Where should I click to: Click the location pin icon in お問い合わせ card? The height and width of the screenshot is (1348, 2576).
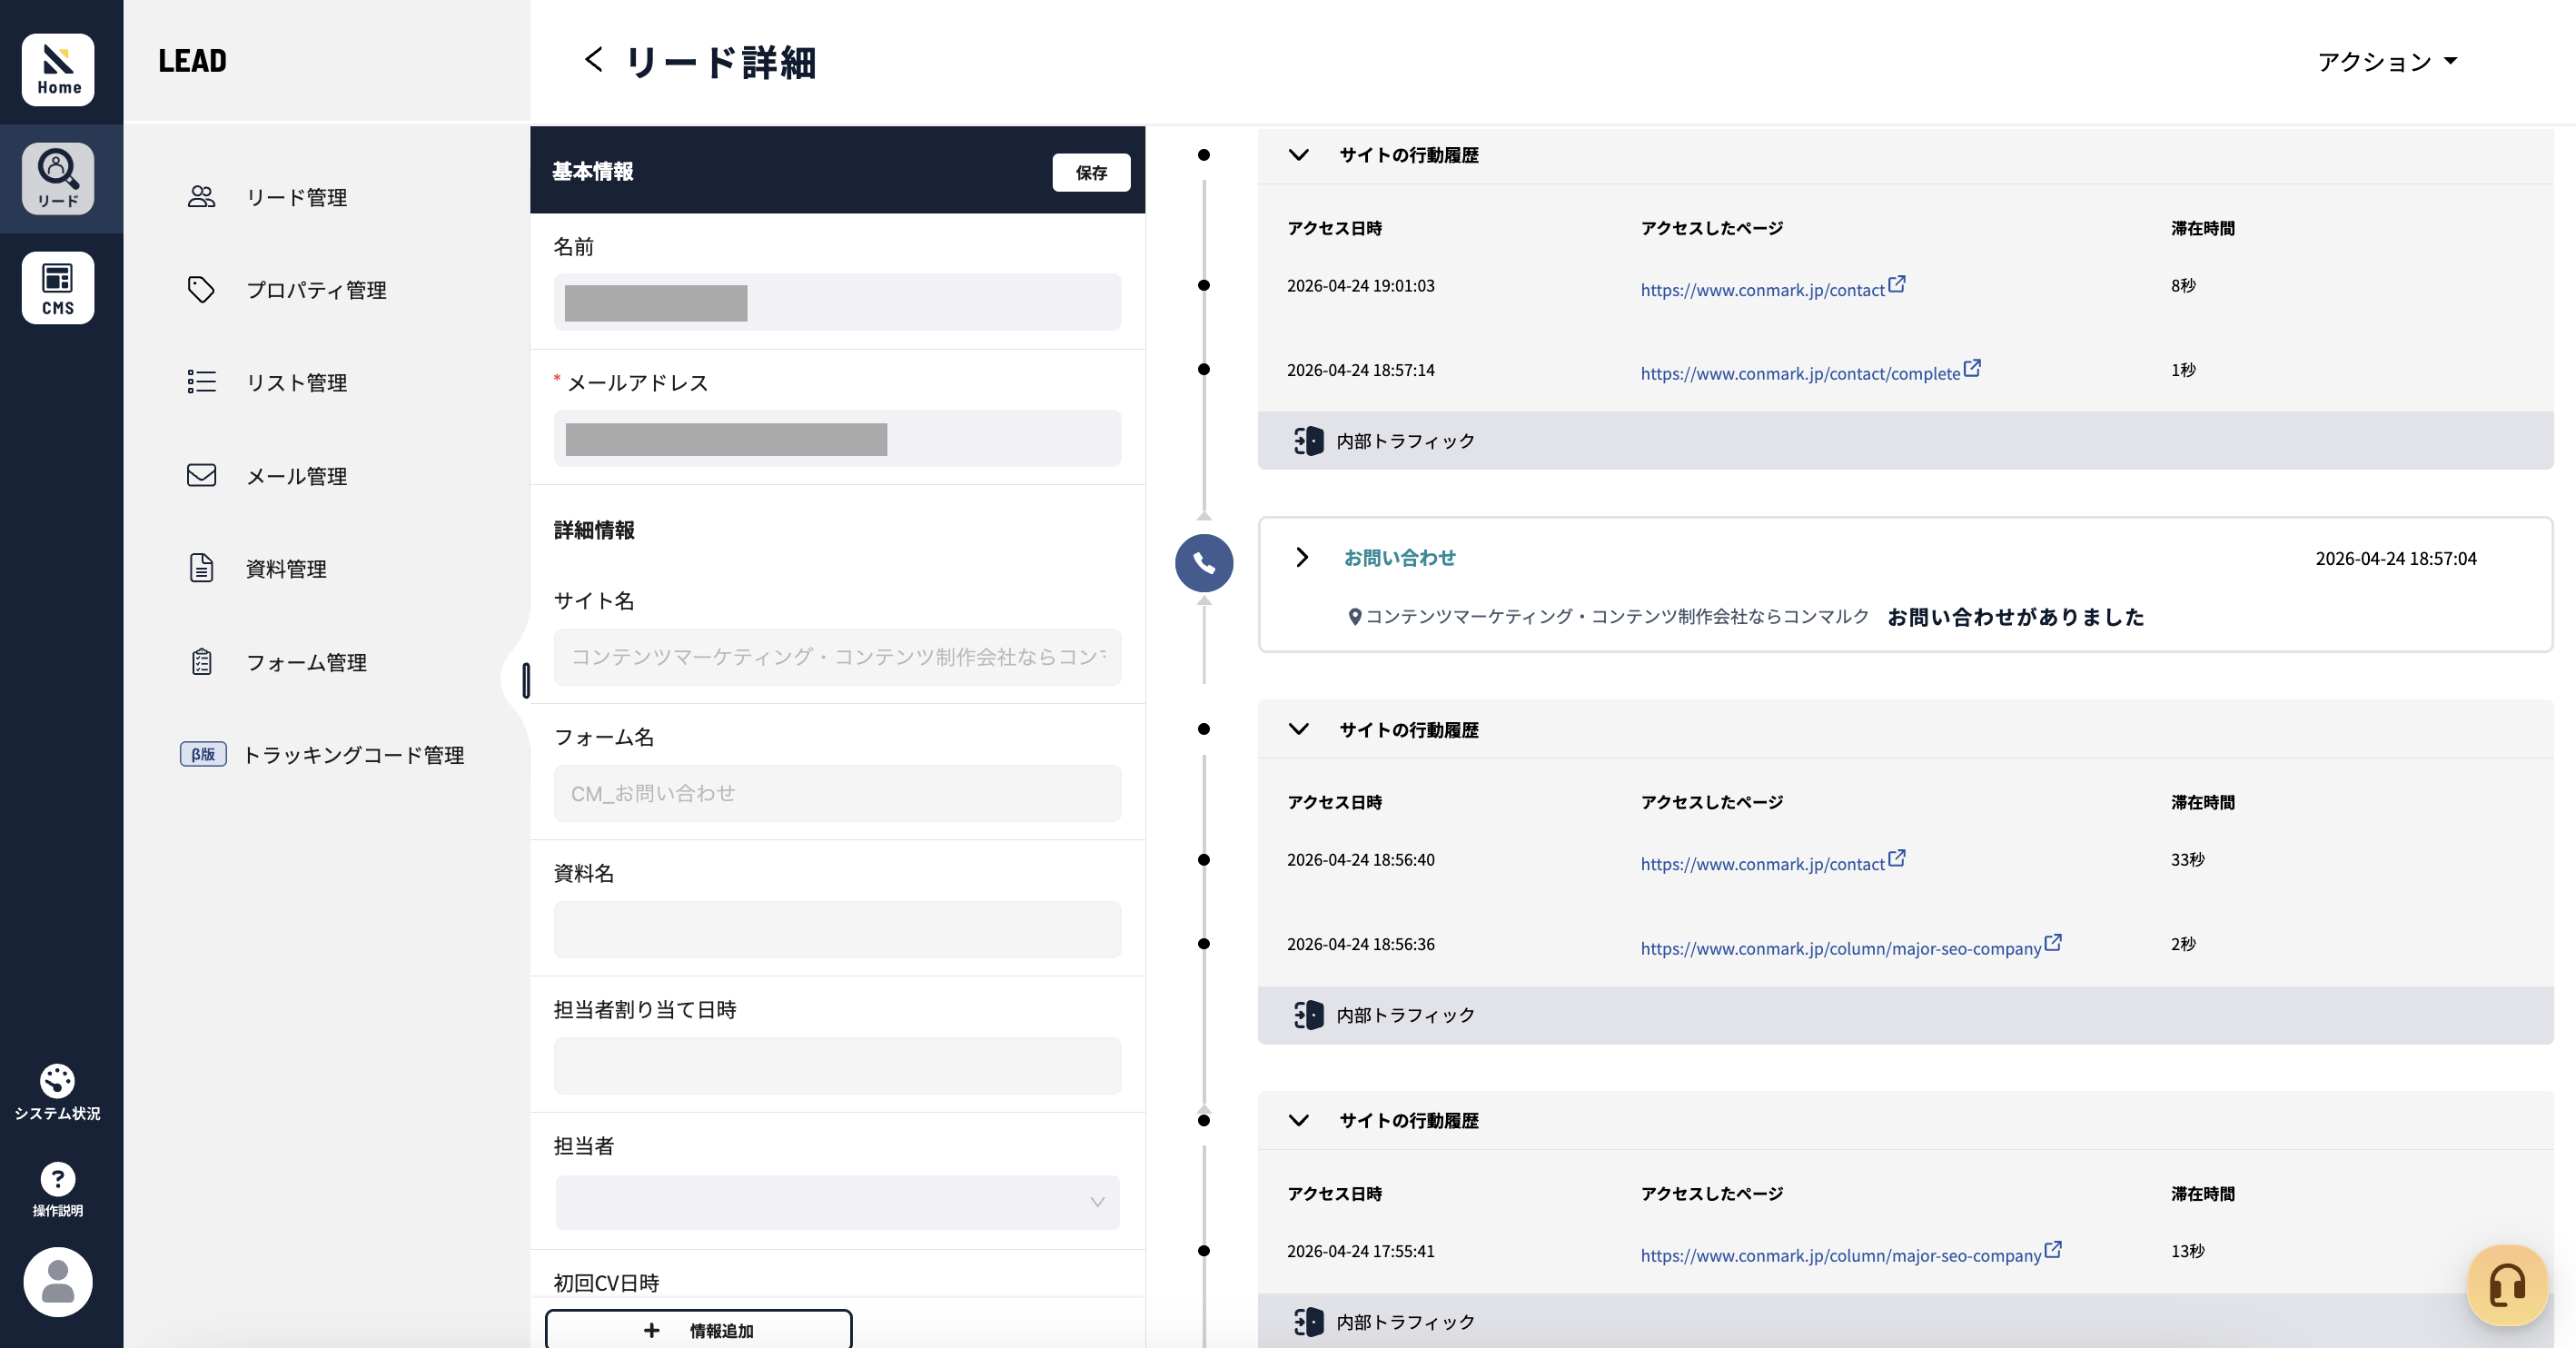tap(1355, 617)
